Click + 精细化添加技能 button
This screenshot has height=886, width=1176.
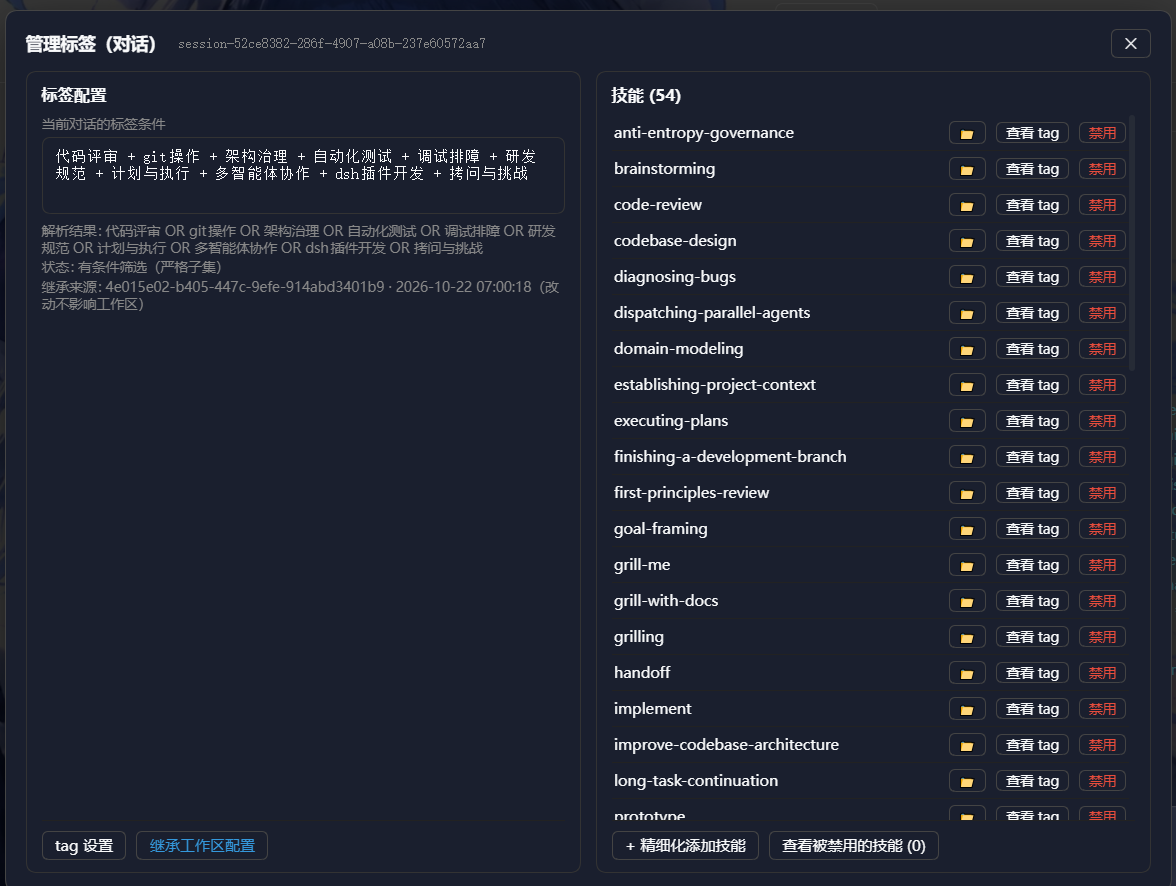[x=686, y=845]
